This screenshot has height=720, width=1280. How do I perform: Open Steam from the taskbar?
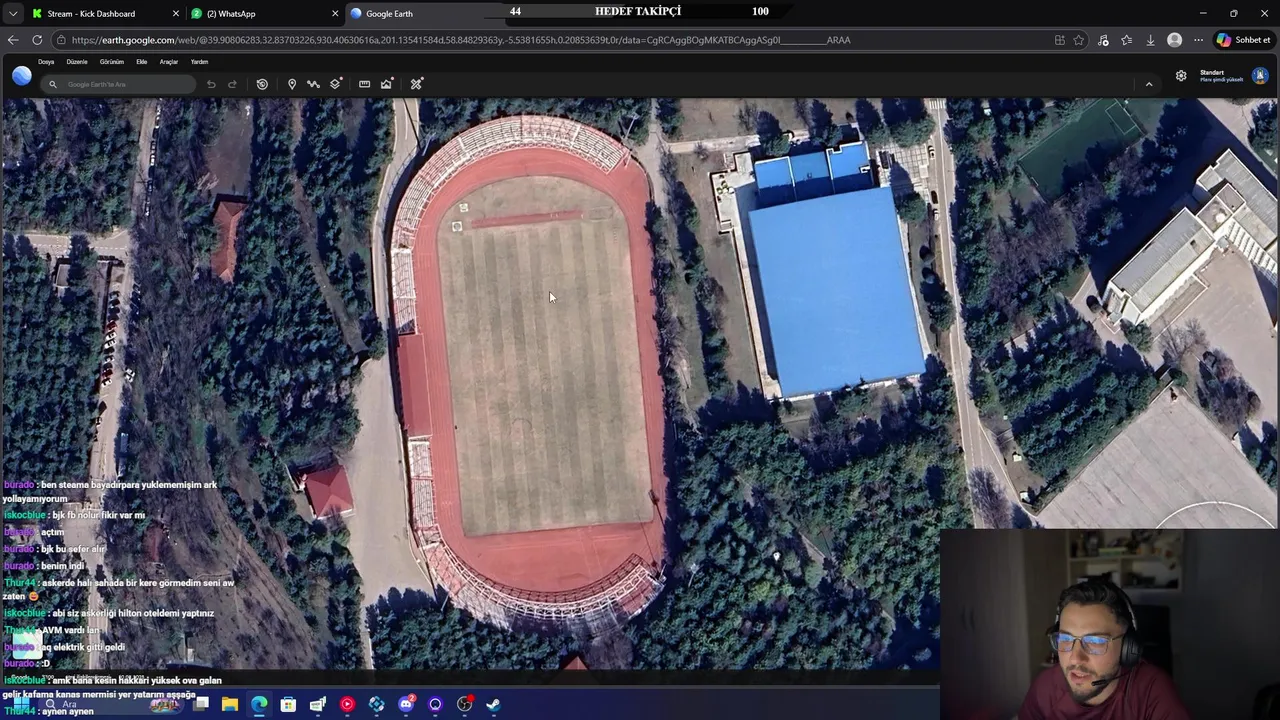coord(494,704)
